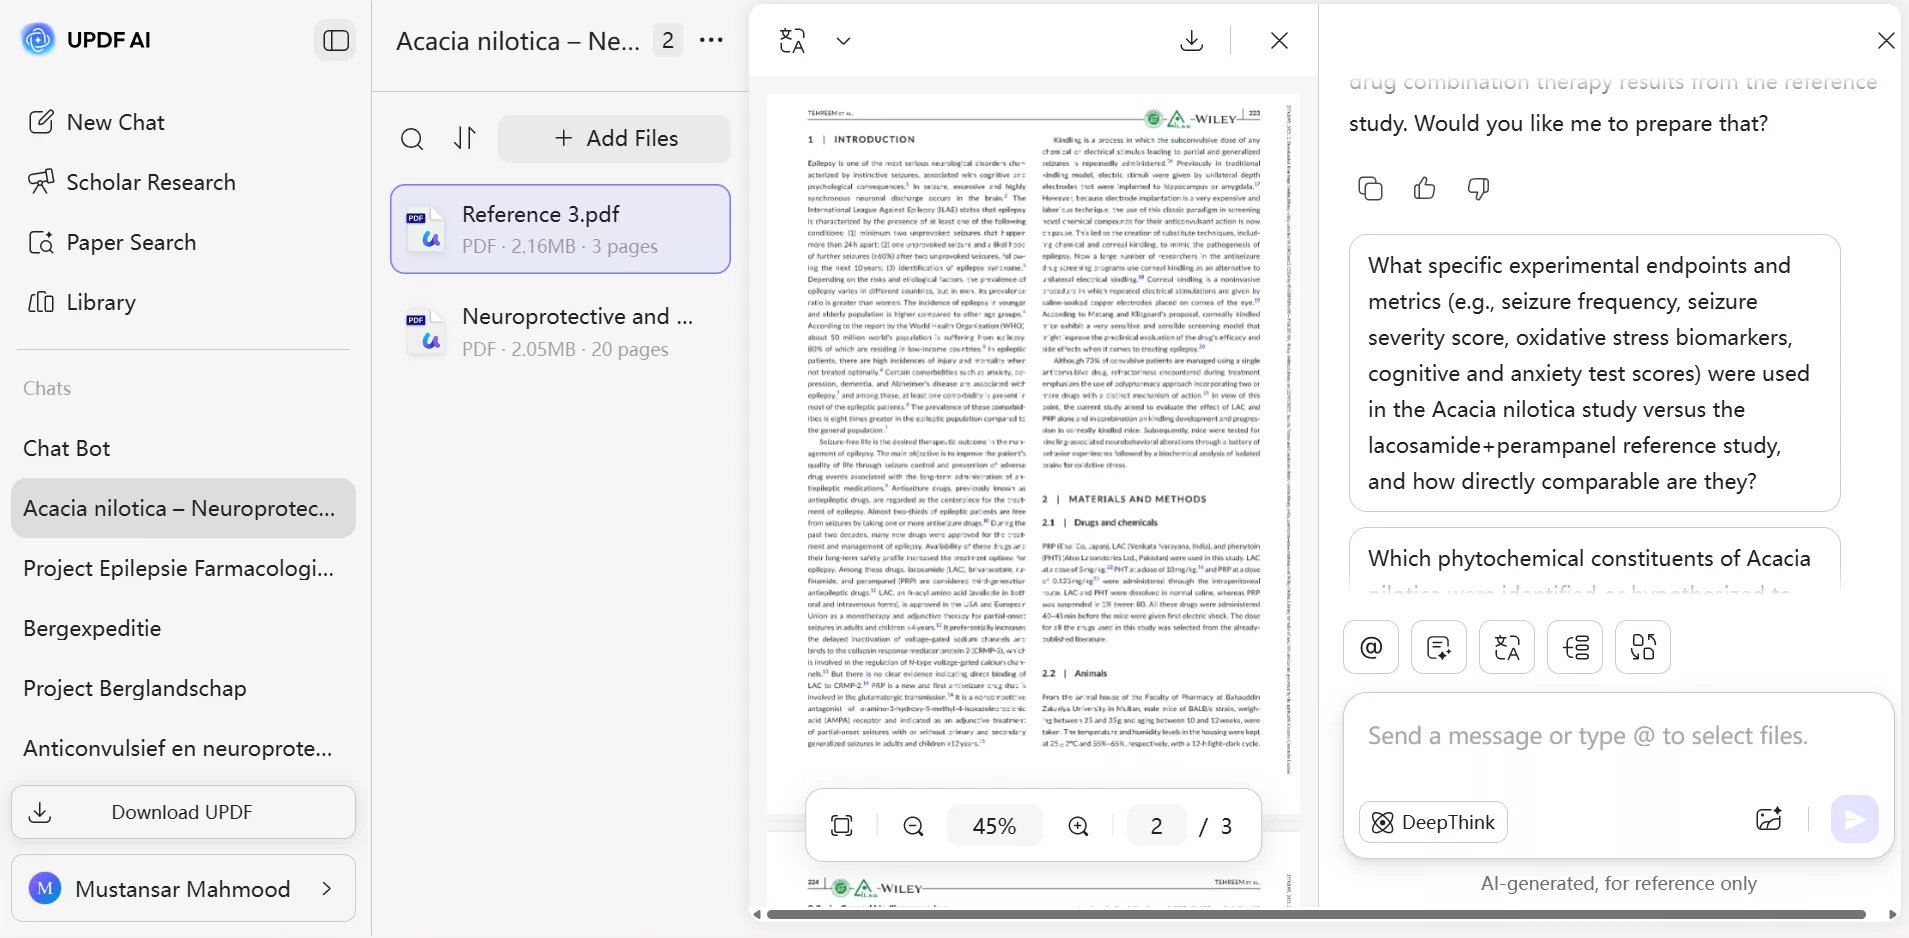Screen dimensions: 1909x938
Task: Expand the translate language dropdown
Action: coord(843,41)
